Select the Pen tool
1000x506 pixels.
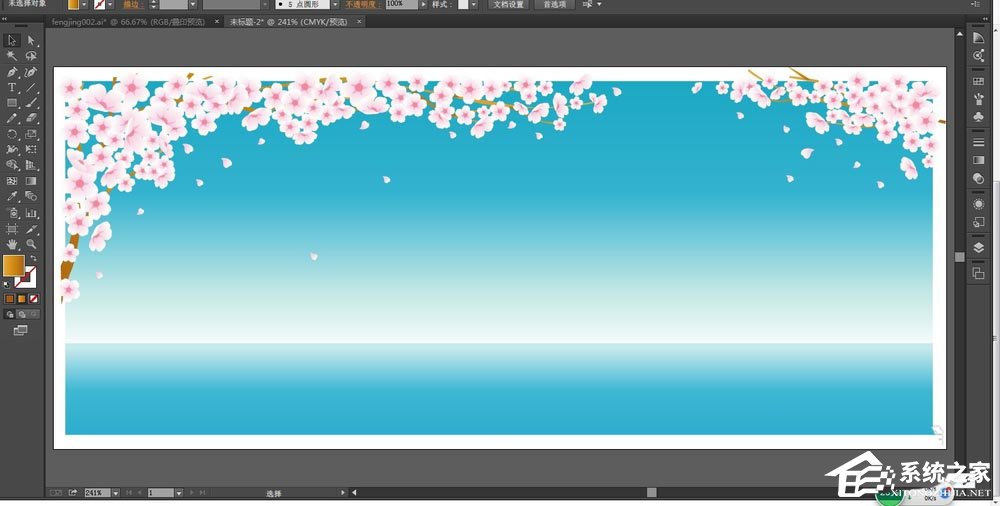[x=12, y=72]
